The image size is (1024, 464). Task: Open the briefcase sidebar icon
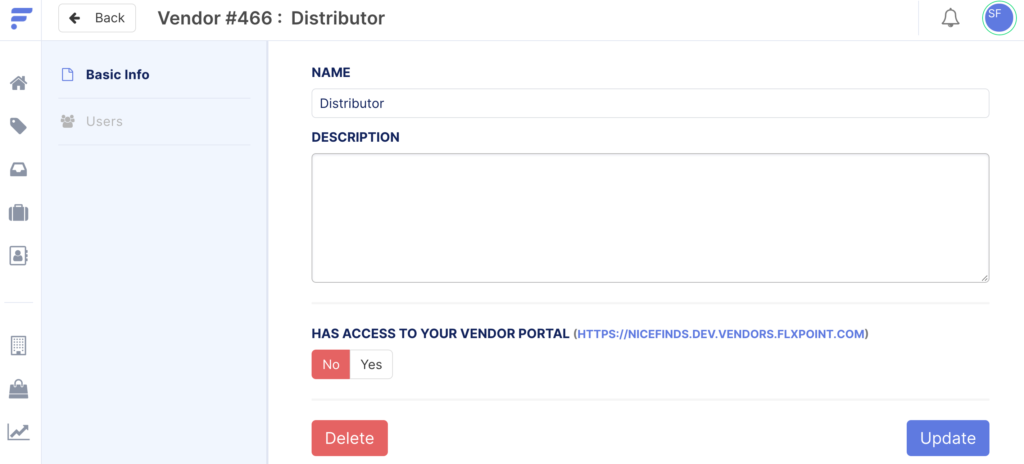(18, 212)
